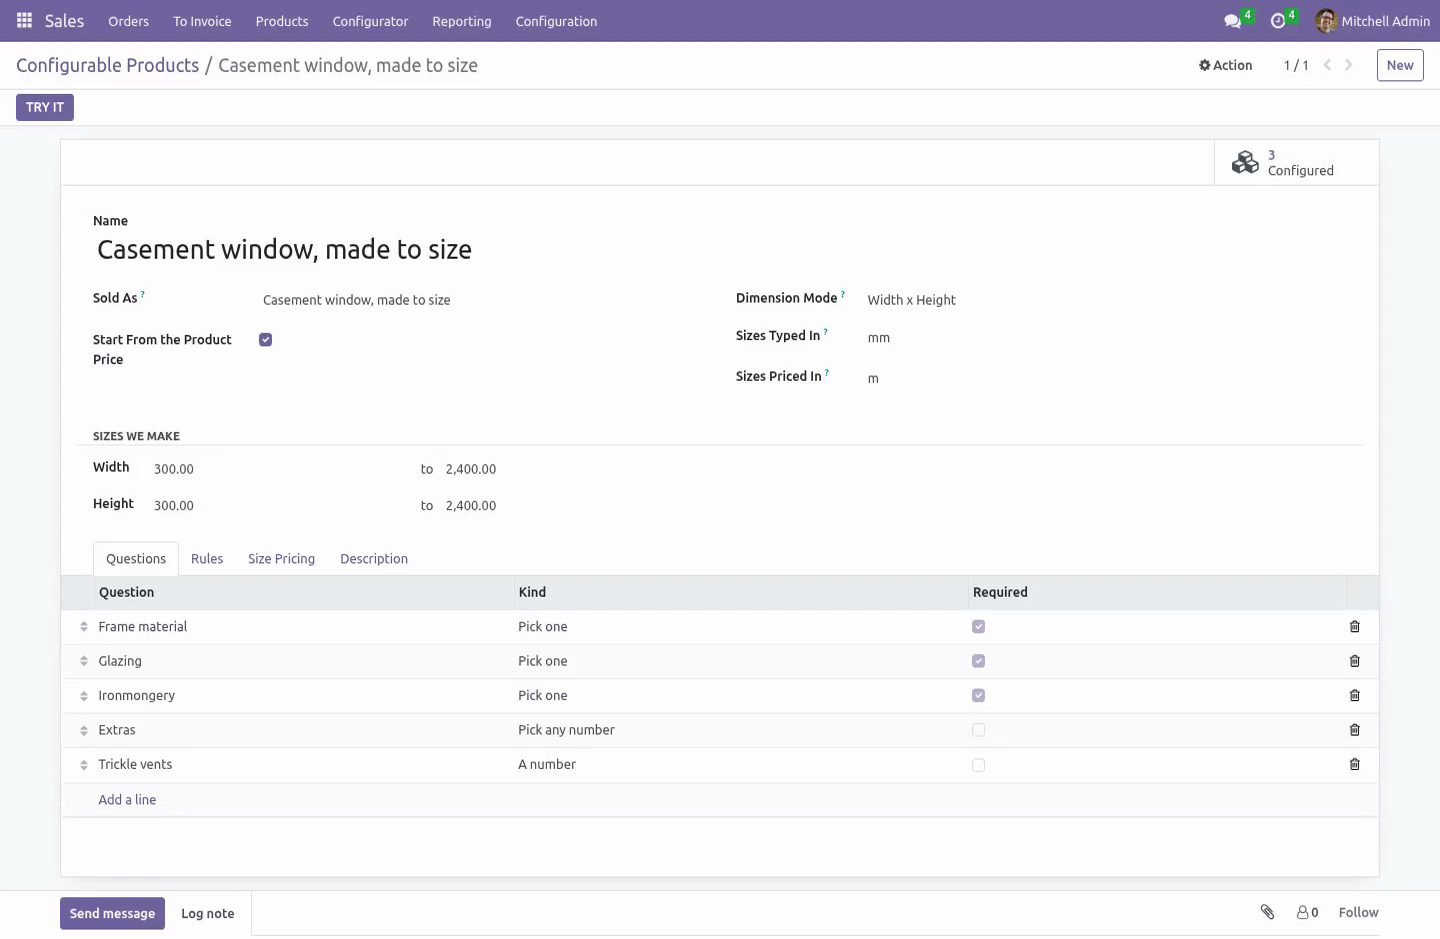
Task: Delete the Frame material question row
Action: click(1355, 627)
